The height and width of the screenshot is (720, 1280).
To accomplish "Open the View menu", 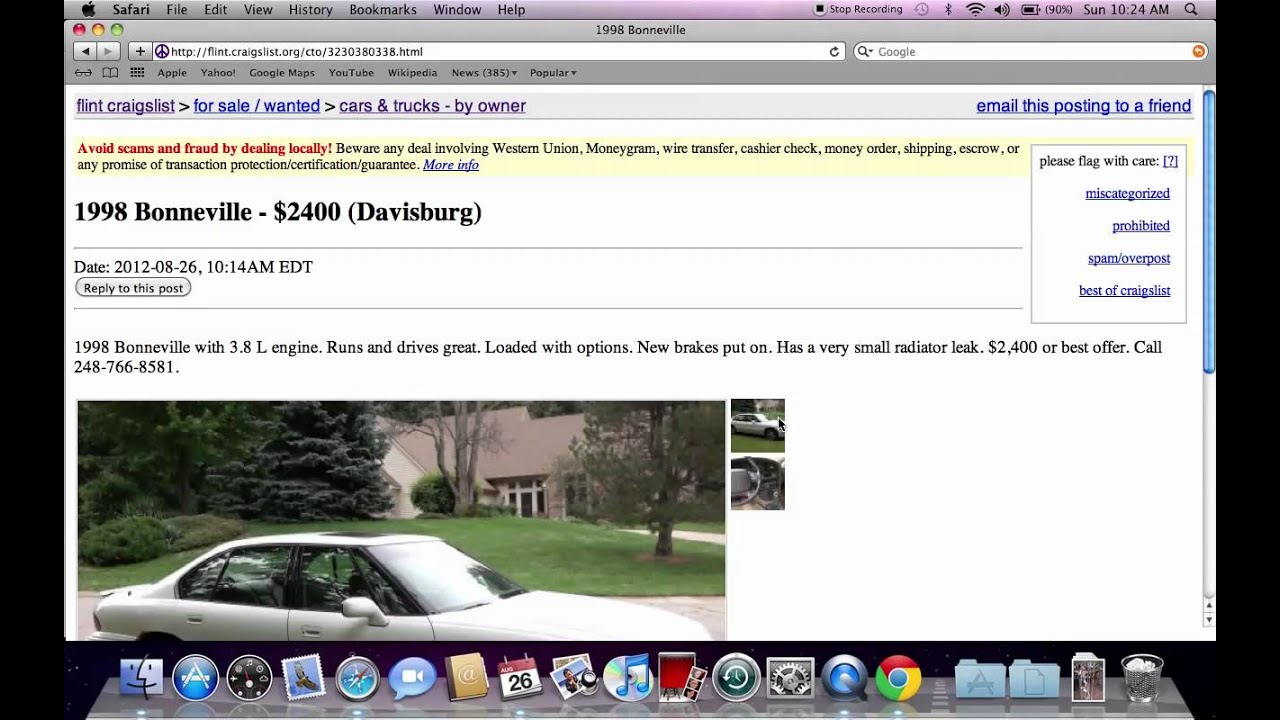I will [258, 9].
